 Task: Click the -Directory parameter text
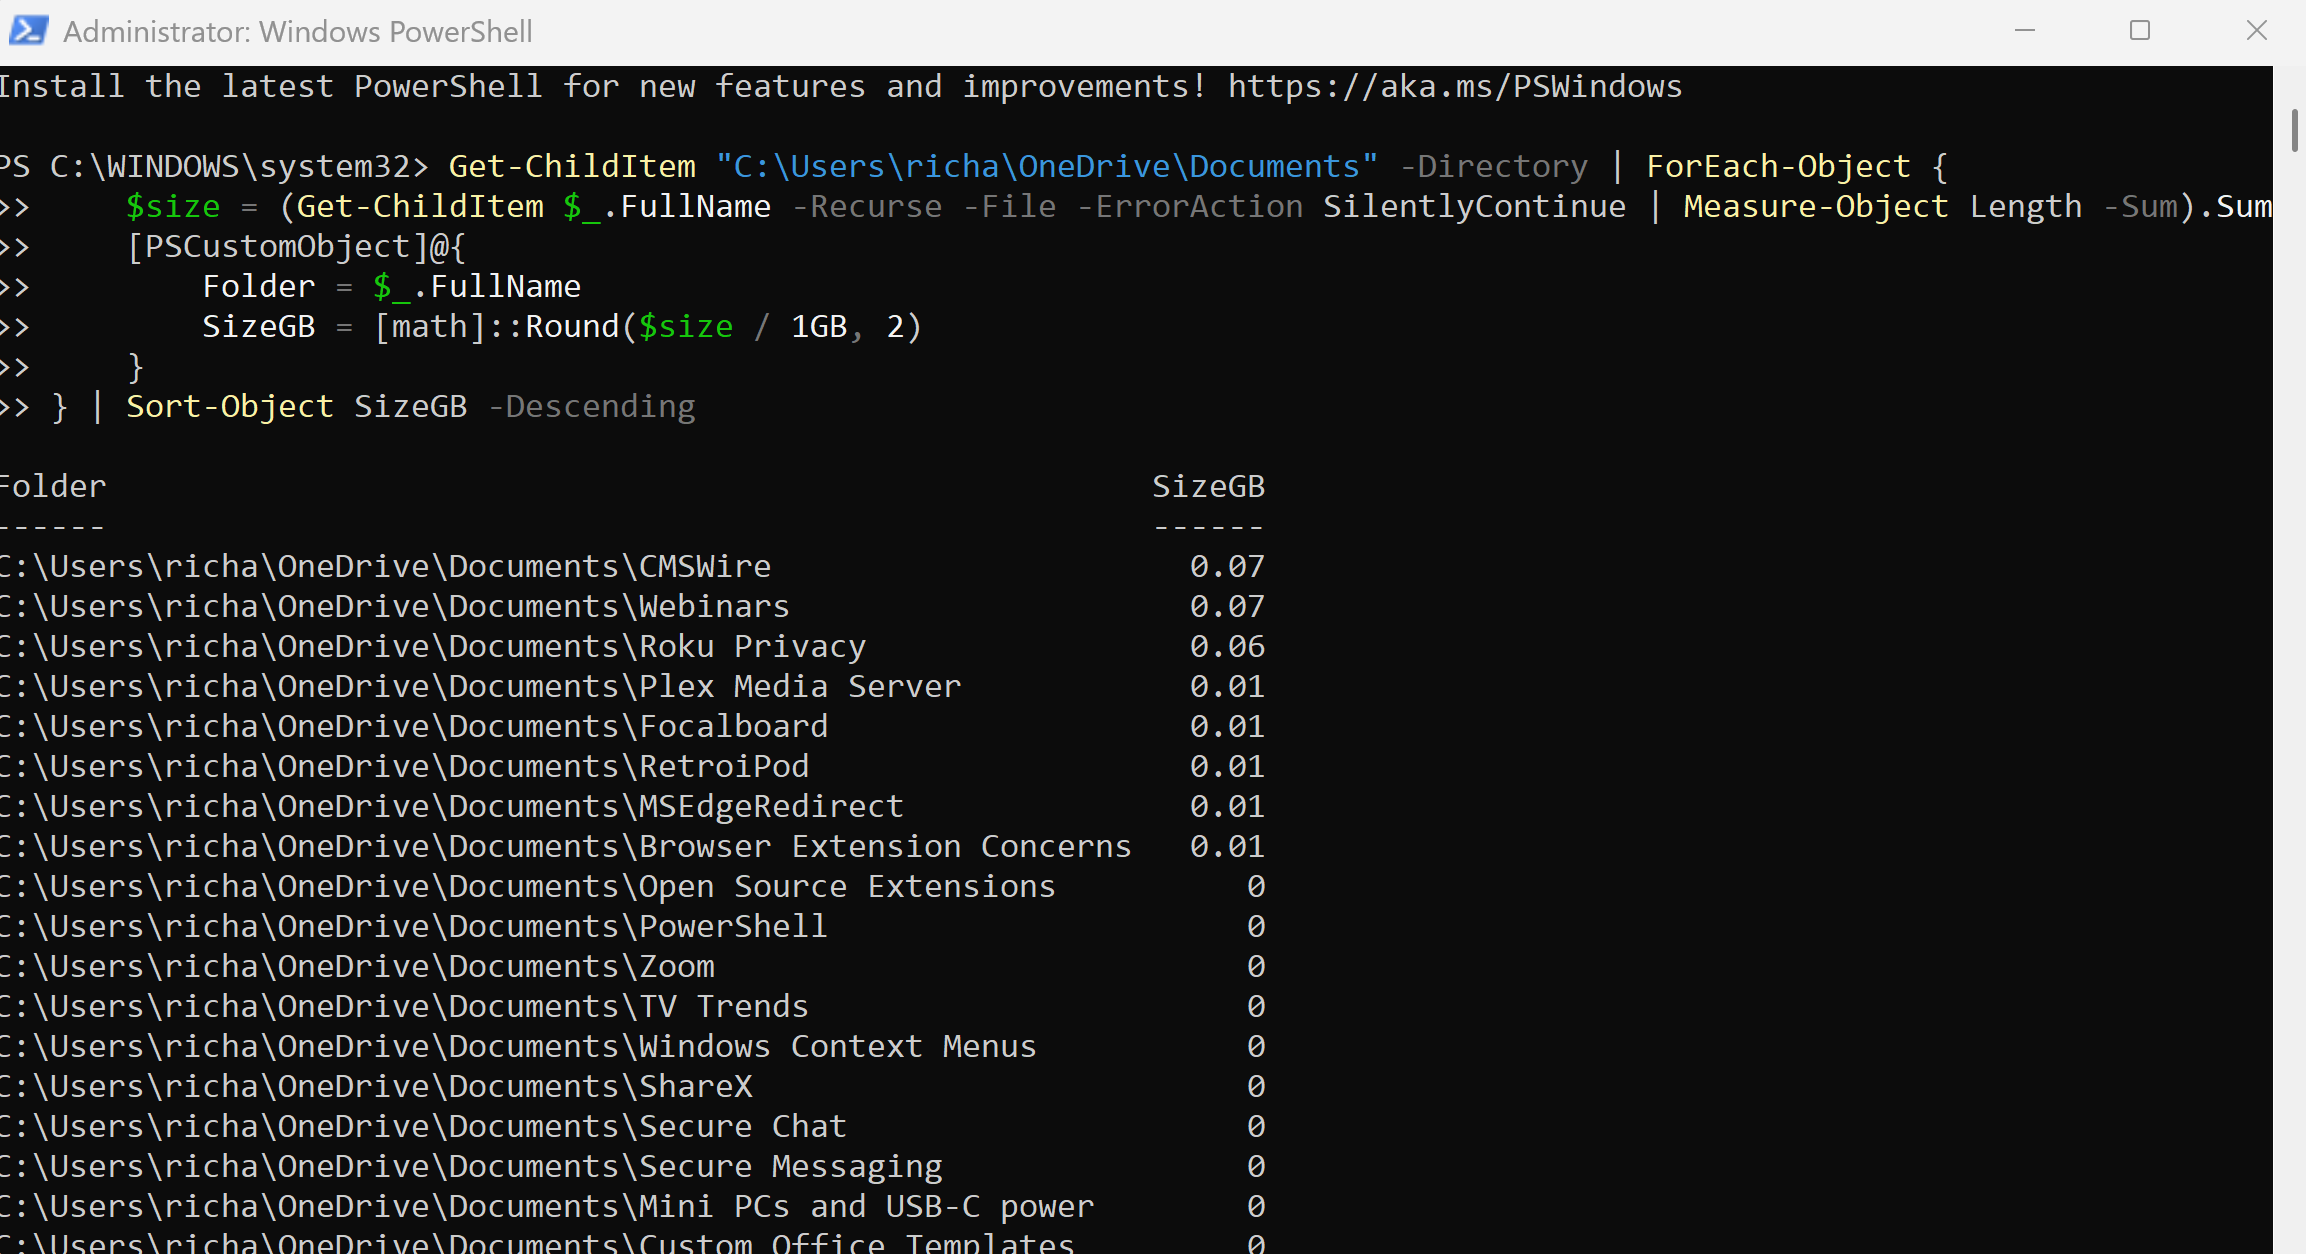pos(1494,167)
